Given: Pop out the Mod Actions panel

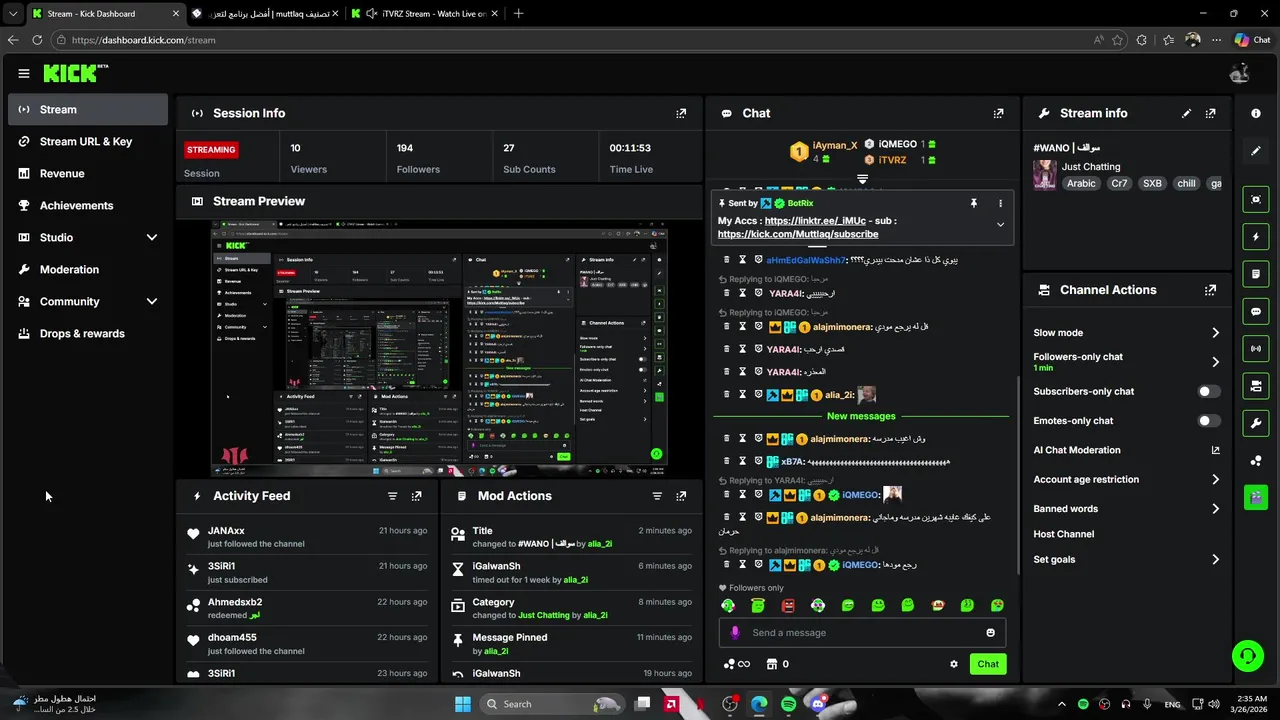Looking at the screenshot, I should [x=681, y=496].
